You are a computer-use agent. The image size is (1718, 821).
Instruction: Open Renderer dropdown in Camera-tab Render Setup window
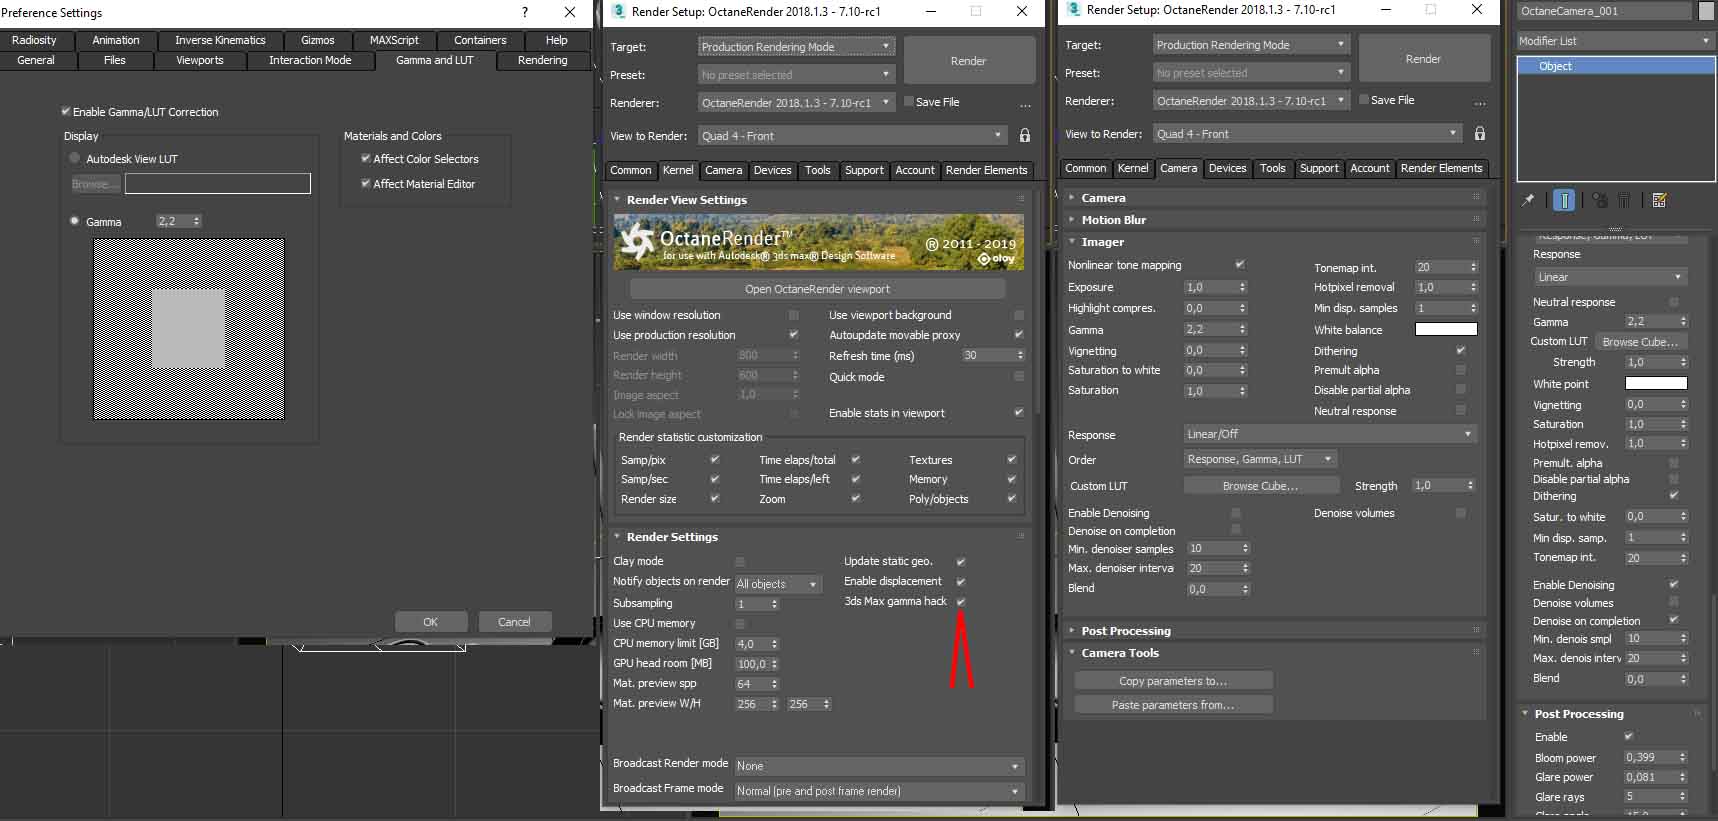coord(1251,101)
